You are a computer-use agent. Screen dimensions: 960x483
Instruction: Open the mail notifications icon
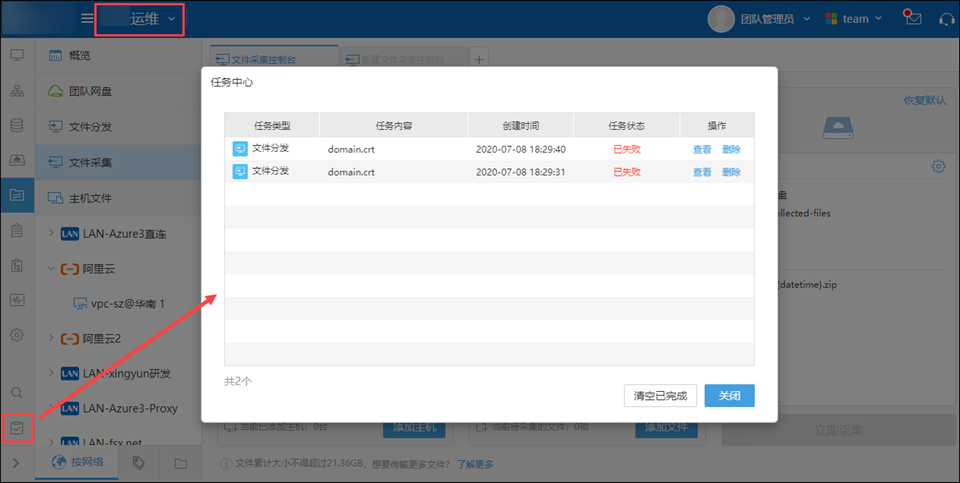click(x=911, y=18)
